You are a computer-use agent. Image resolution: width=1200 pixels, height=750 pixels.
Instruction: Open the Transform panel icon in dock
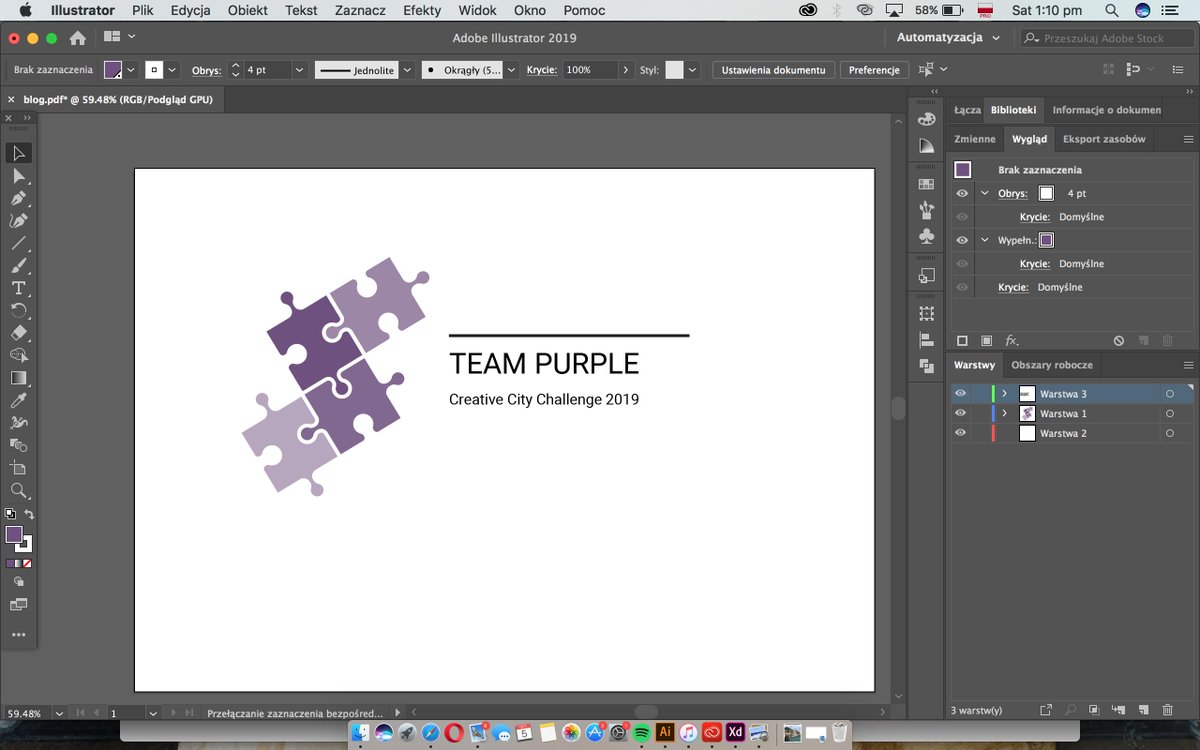[x=926, y=314]
